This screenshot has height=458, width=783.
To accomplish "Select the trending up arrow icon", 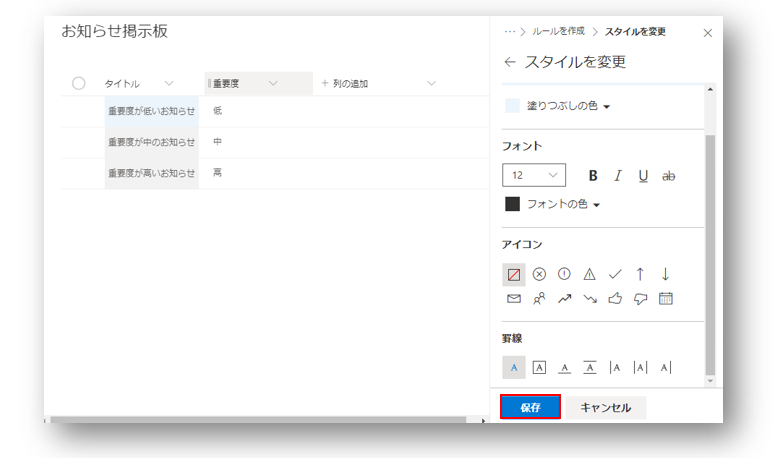I will (x=565, y=298).
